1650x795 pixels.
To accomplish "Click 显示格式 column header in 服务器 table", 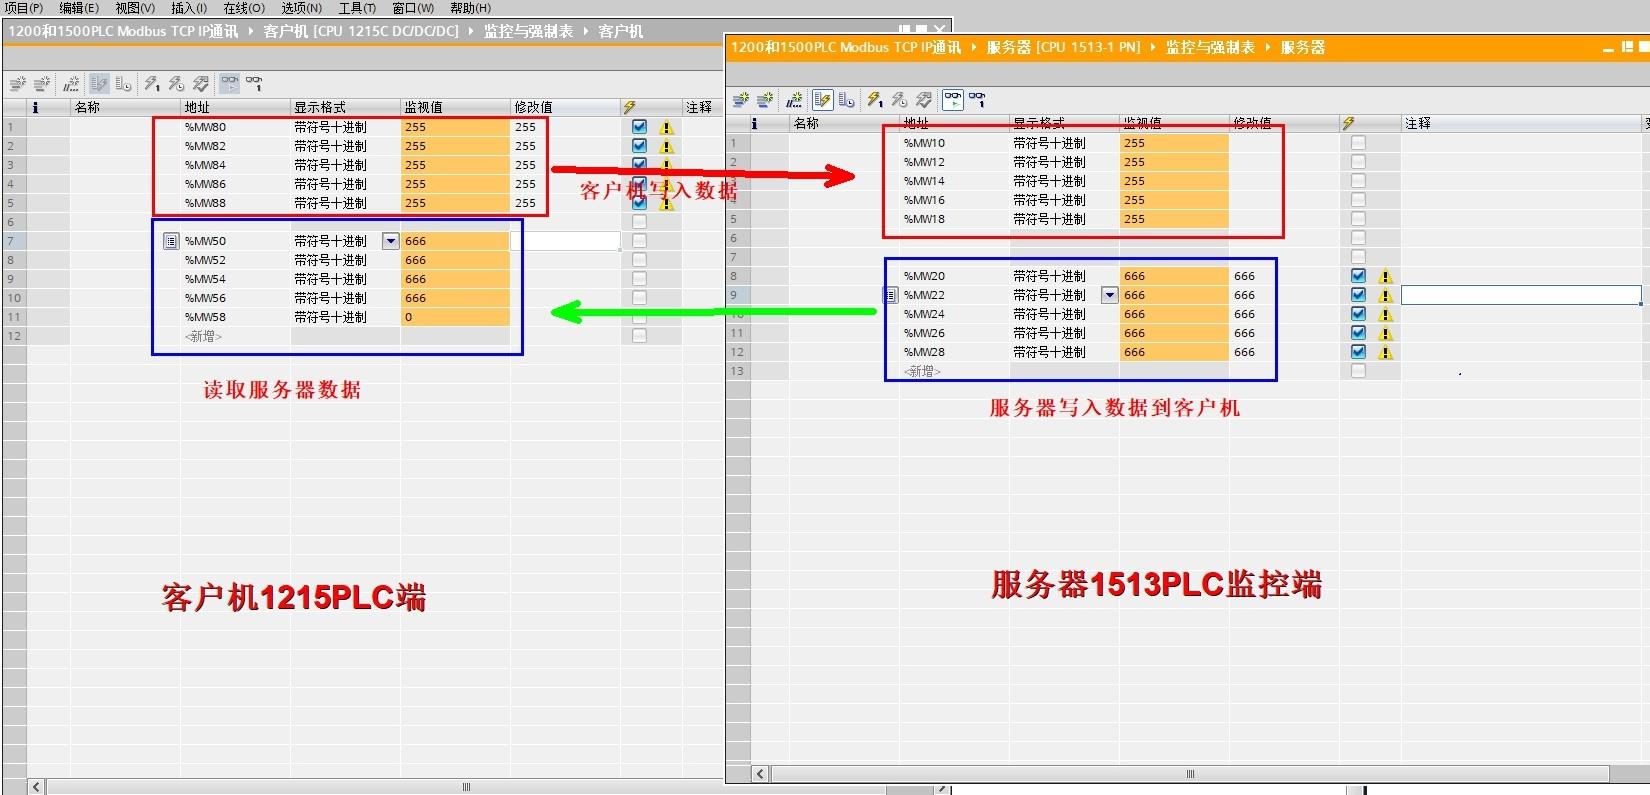I will (x=1064, y=123).
